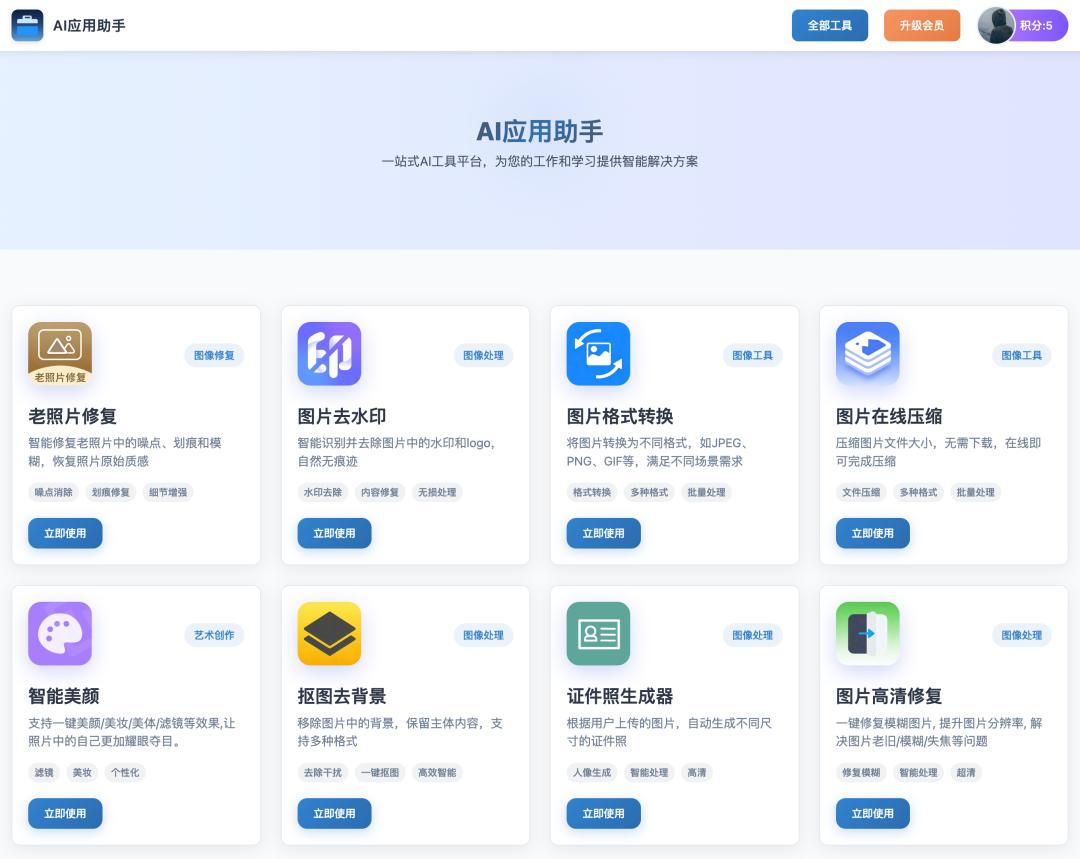The image size is (1080, 859).
Task: Click the 抠图去背景 layers icon
Action: 329,633
